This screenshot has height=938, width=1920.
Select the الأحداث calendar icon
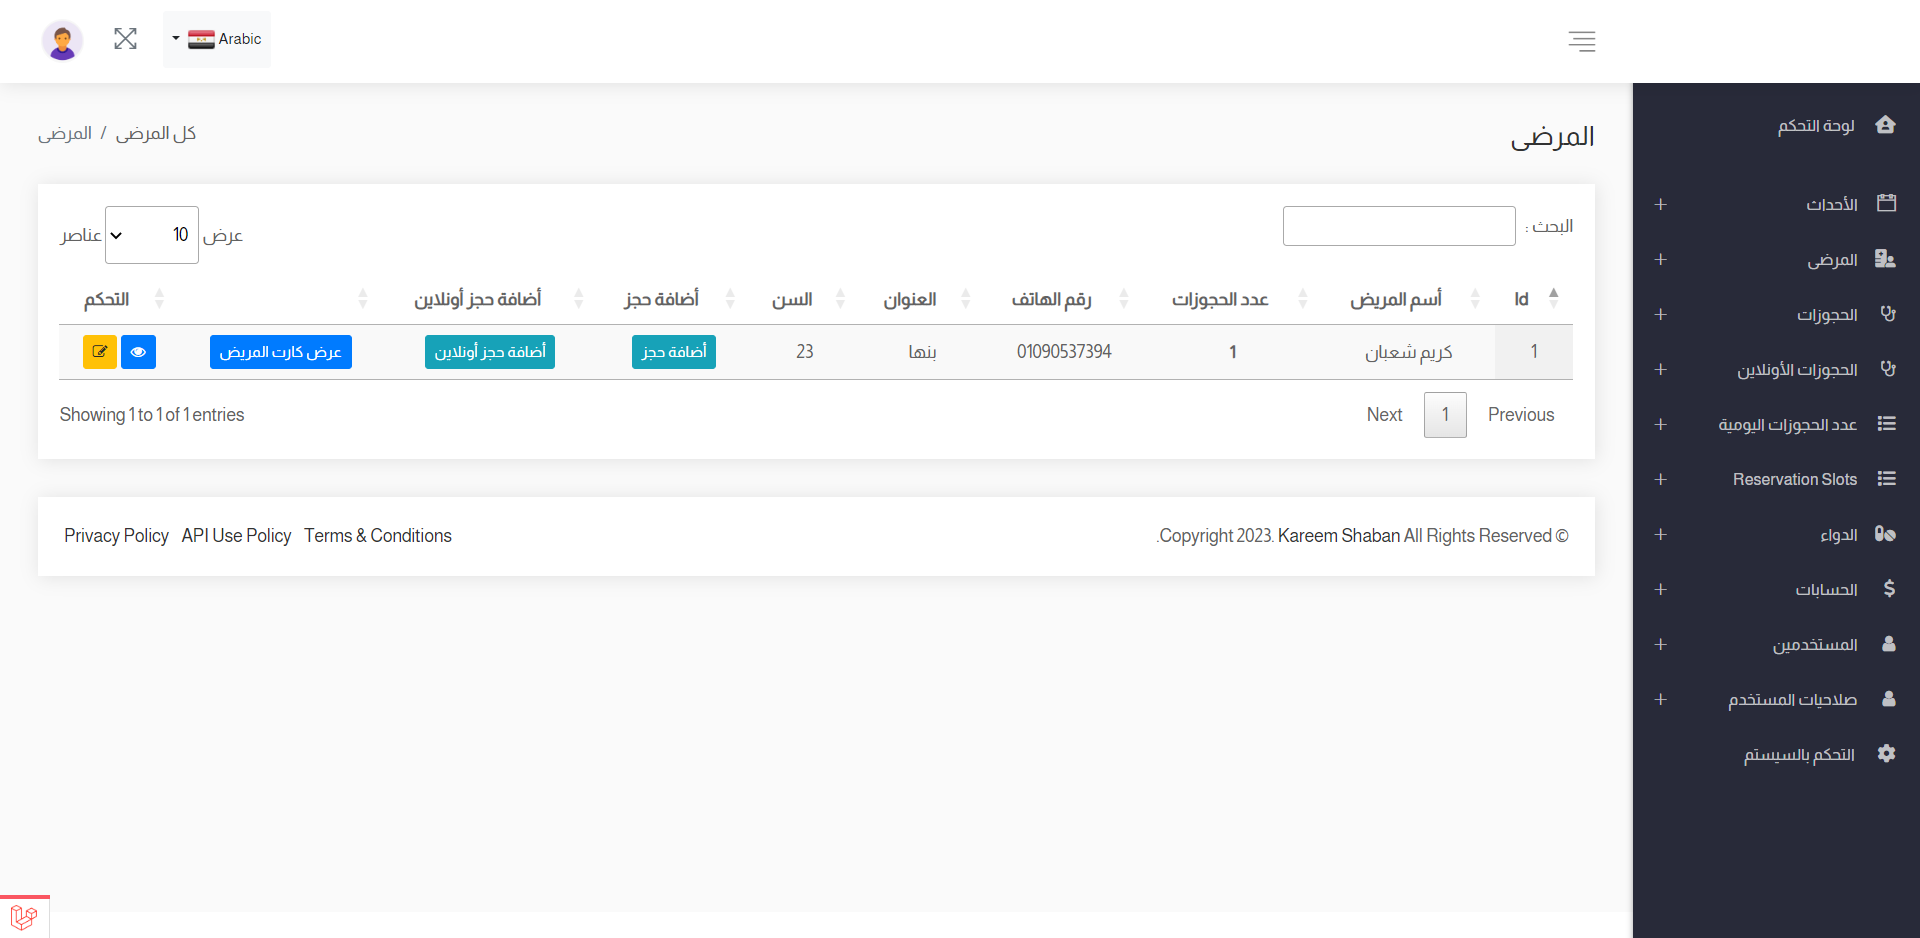[x=1887, y=203]
